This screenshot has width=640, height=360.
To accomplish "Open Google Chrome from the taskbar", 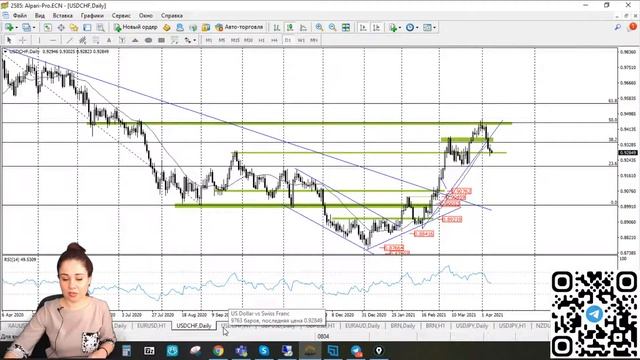I will (x=218, y=351).
